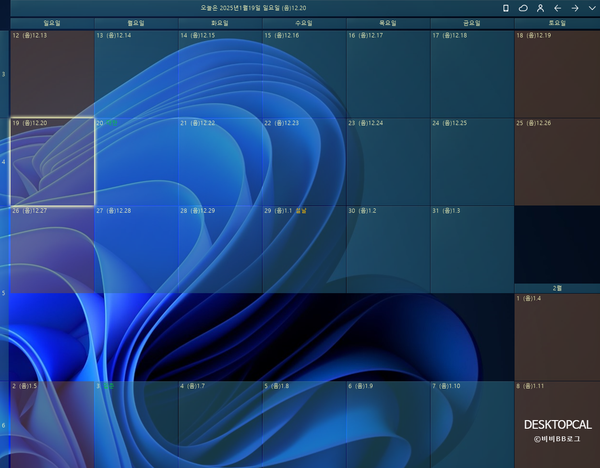Select date cell 7 (음)1.10
Image resolution: width=600 pixels, height=468 pixels.
[472, 424]
